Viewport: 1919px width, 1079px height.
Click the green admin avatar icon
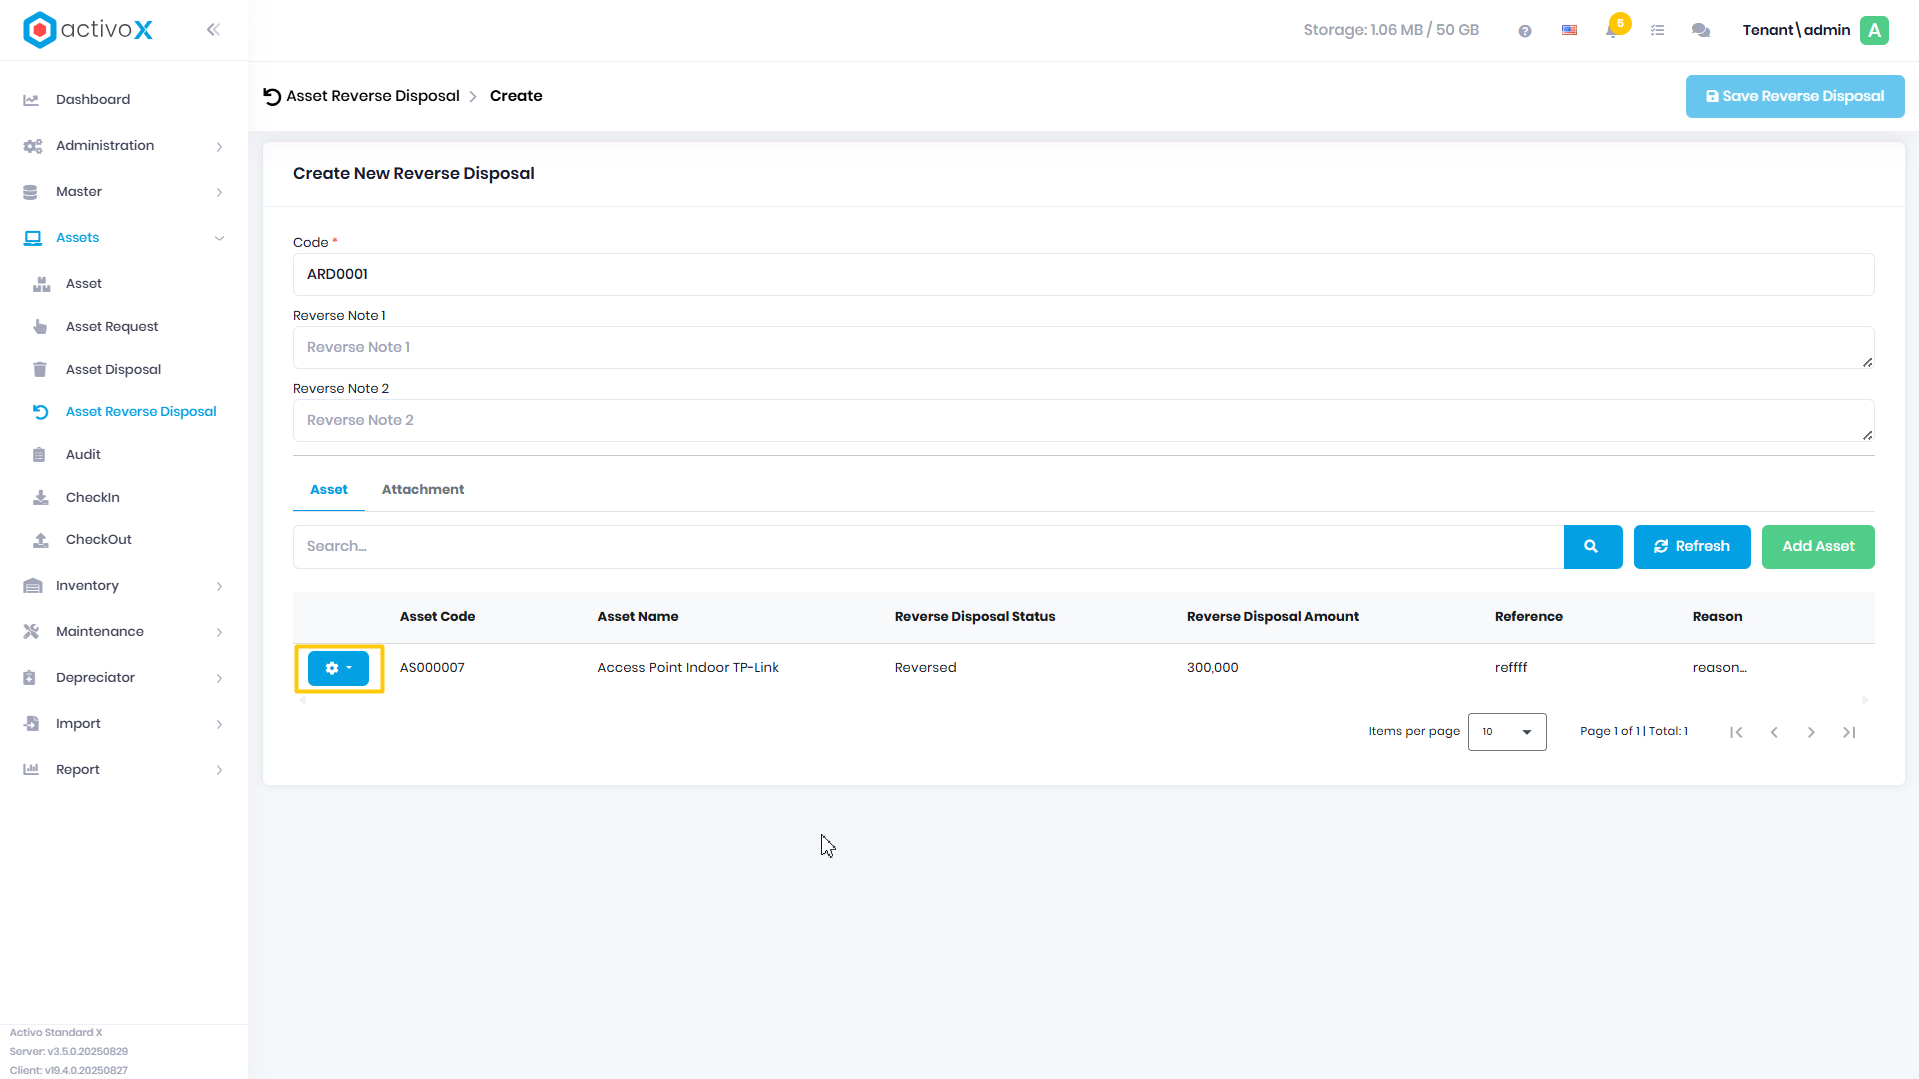pyautogui.click(x=1874, y=30)
